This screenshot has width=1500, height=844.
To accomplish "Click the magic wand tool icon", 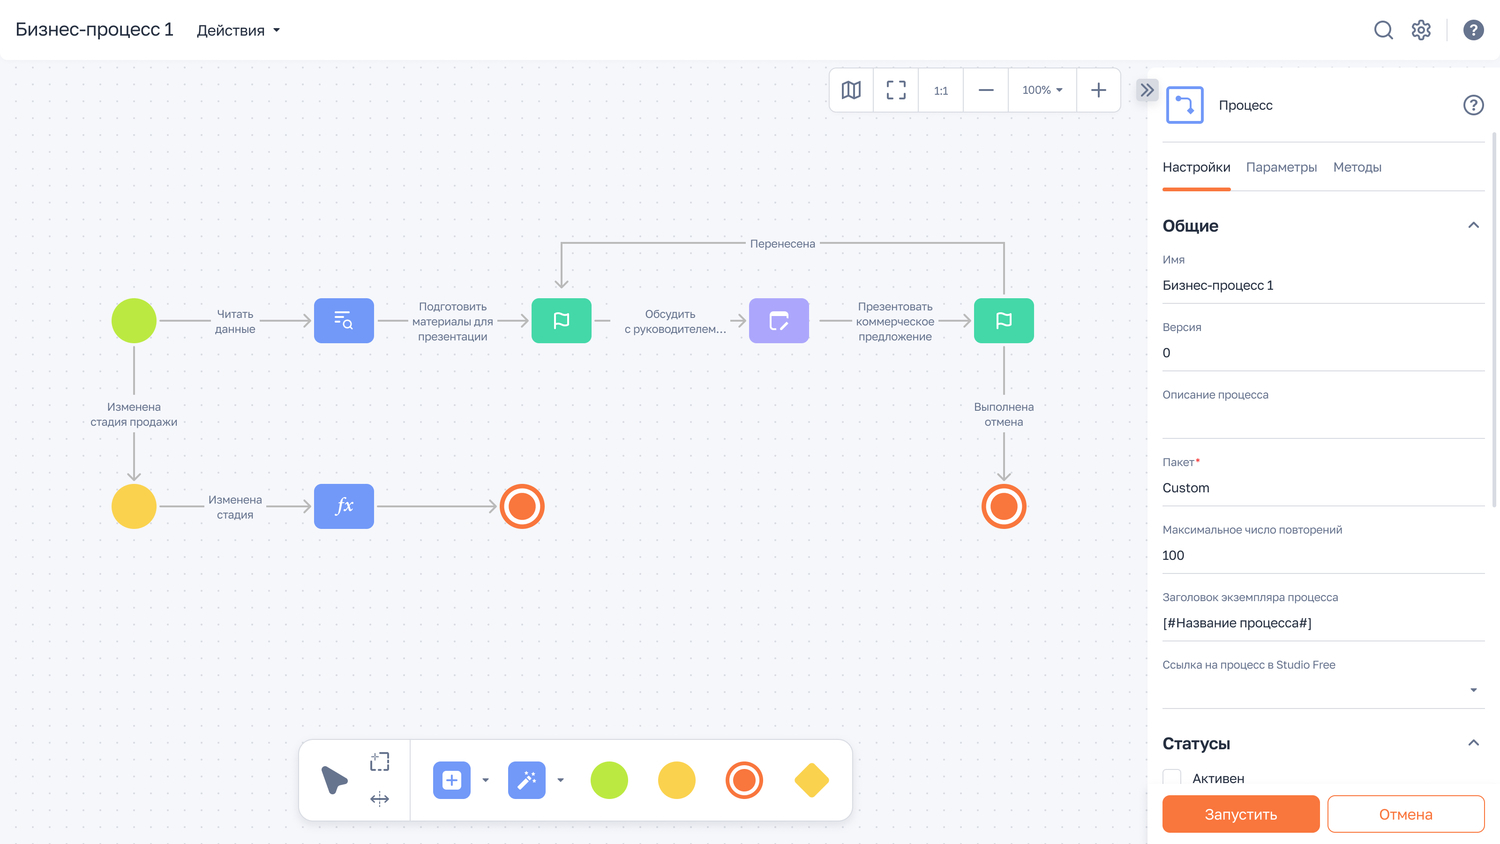I will click(x=526, y=780).
